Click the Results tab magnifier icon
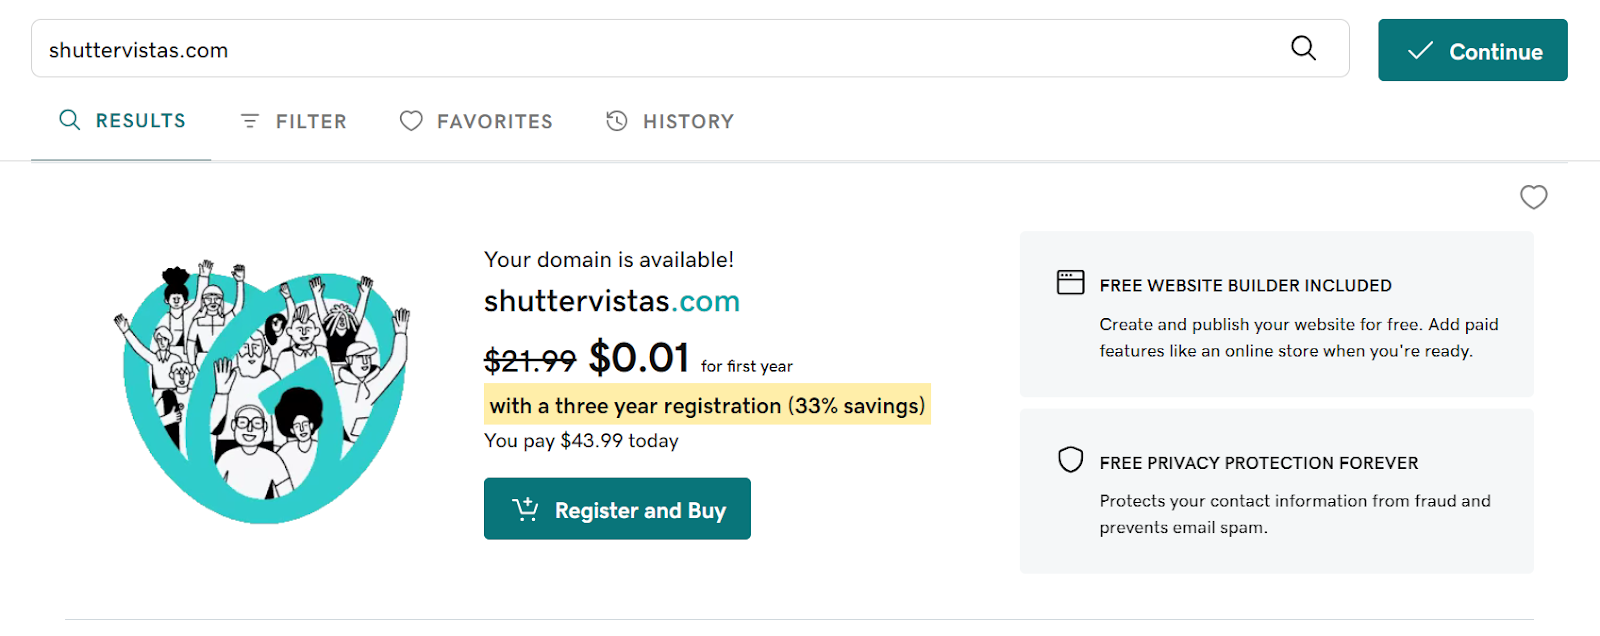1600x636 pixels. [x=69, y=120]
